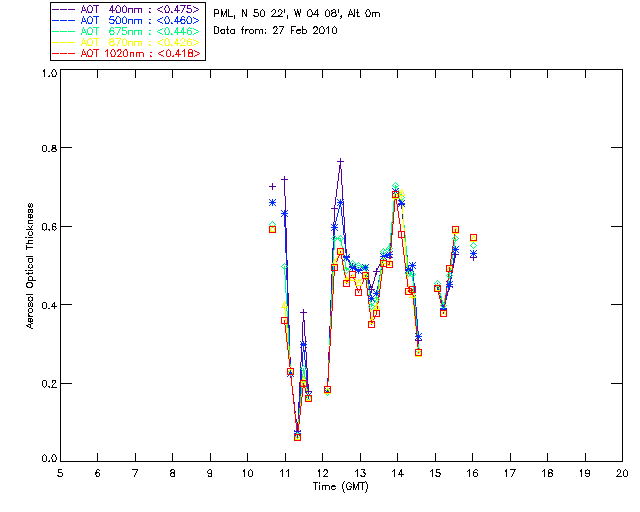Image resolution: width=640 pixels, height=512 pixels.
Task: Click the 0.8 y-axis label
Action: (x=49, y=148)
